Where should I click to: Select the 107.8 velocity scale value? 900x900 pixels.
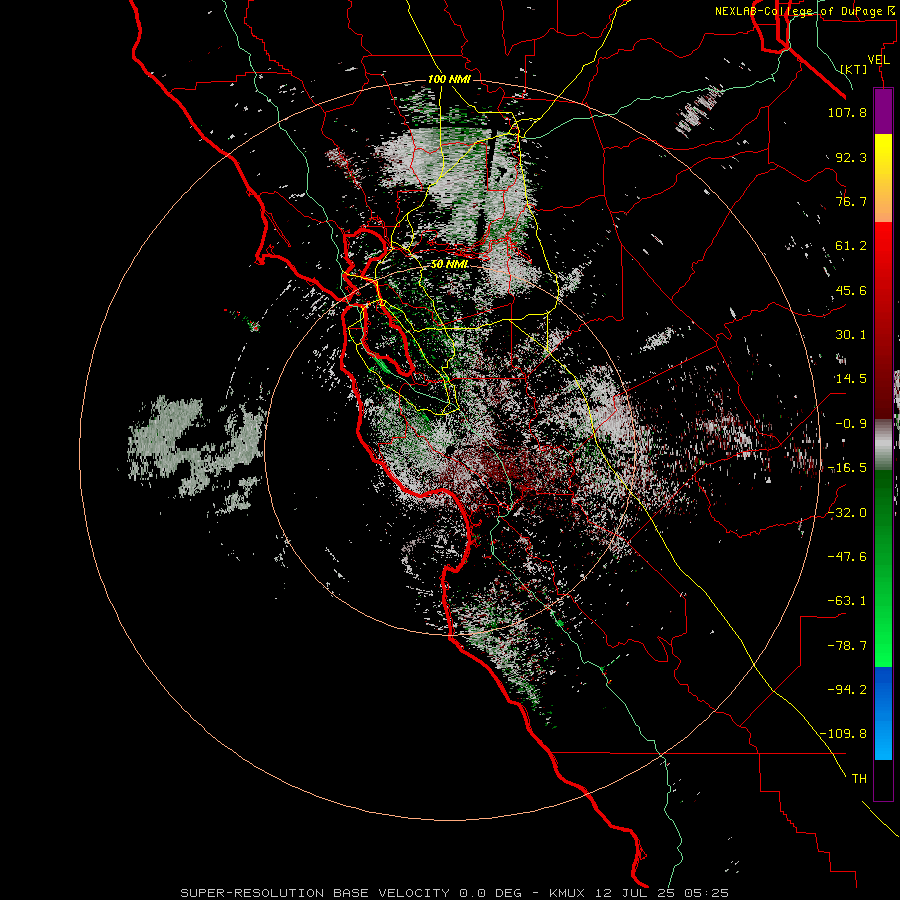[847, 112]
